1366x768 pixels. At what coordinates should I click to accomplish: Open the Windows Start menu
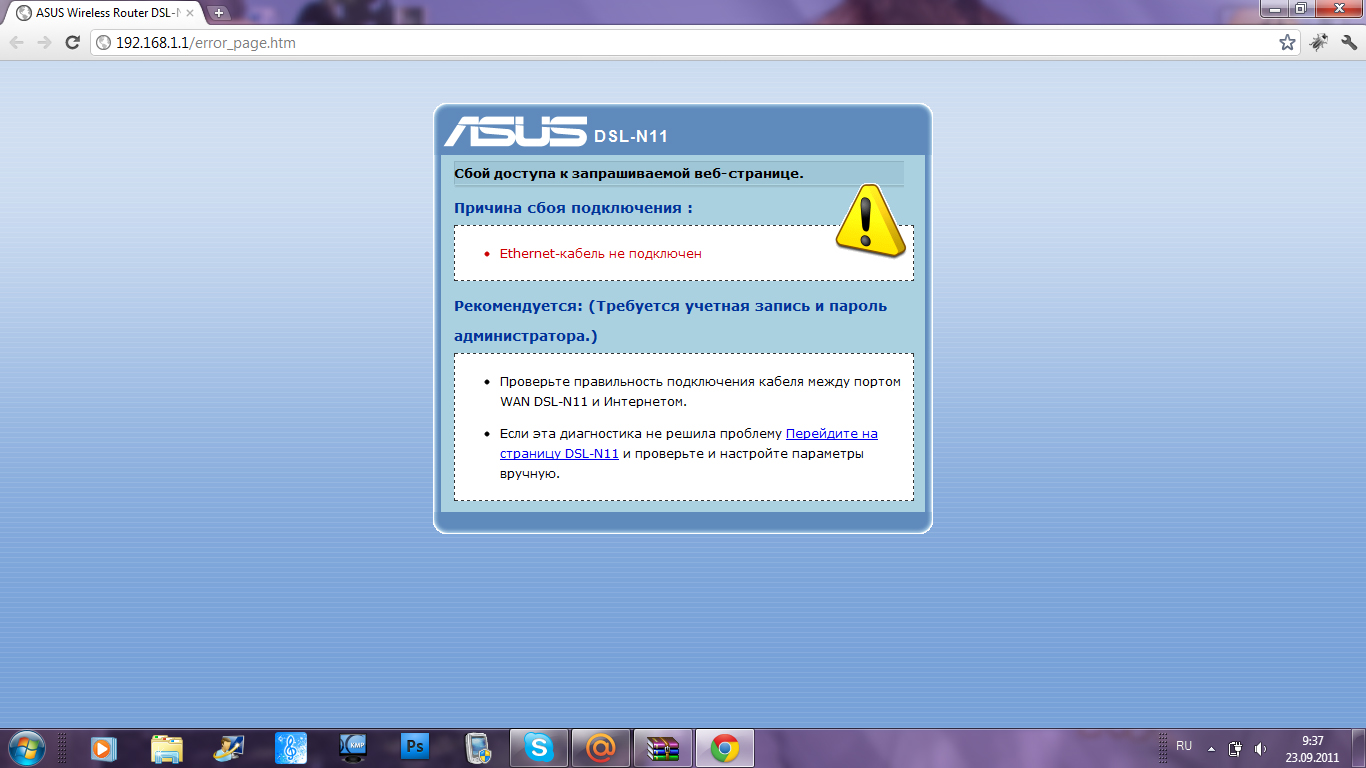26,747
